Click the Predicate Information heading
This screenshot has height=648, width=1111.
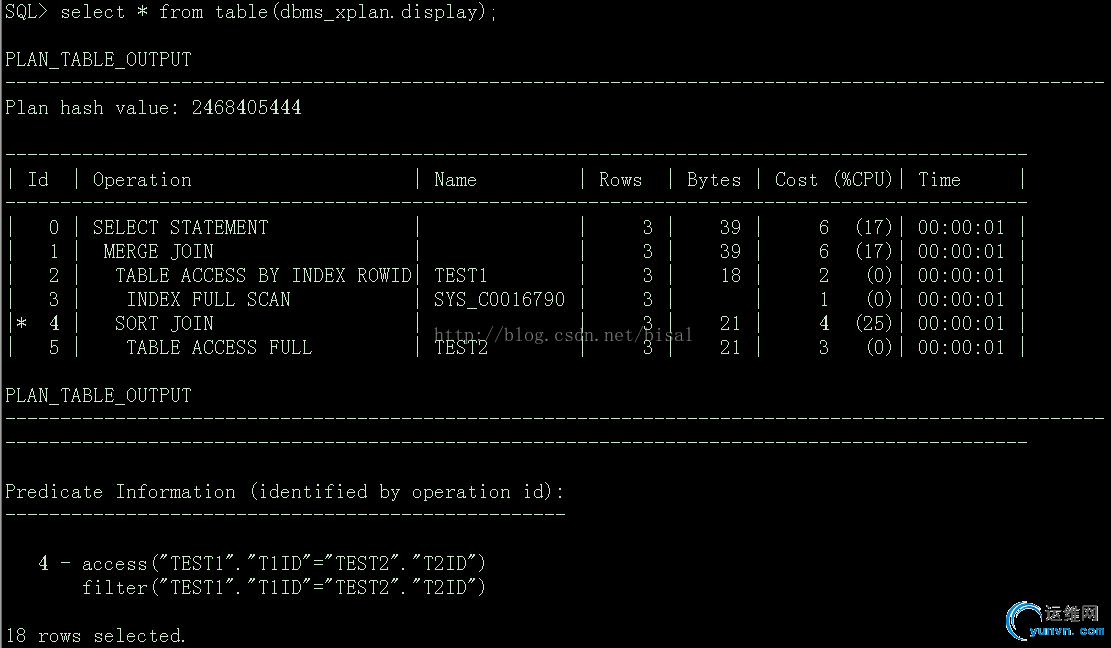pyautogui.click(x=284, y=491)
